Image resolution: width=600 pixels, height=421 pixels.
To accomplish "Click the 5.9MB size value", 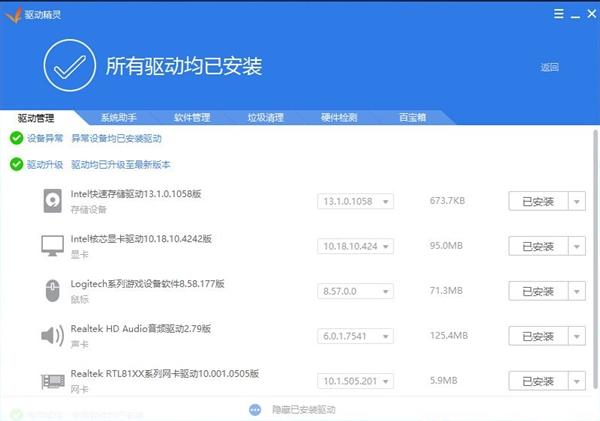I will coord(443,380).
